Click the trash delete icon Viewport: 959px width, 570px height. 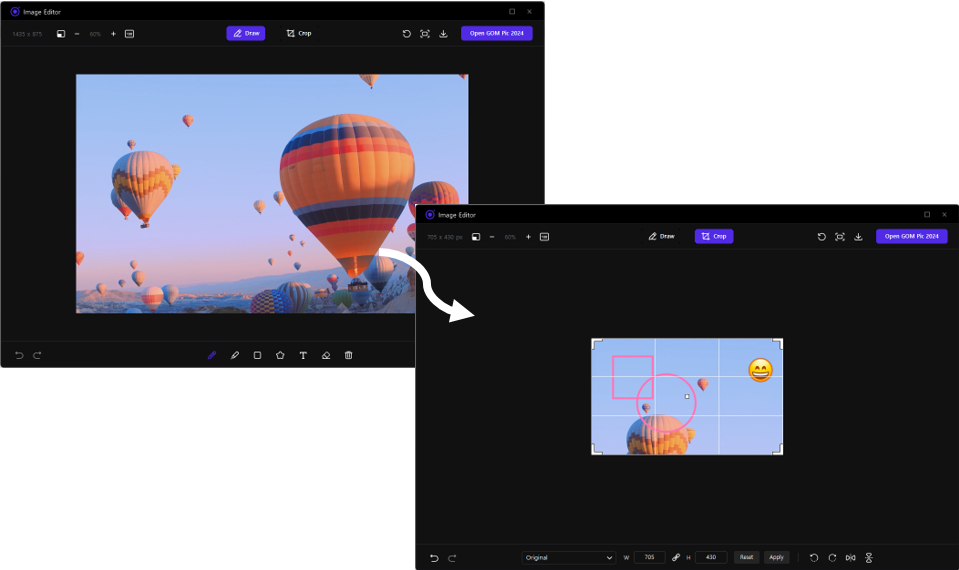[x=349, y=355]
